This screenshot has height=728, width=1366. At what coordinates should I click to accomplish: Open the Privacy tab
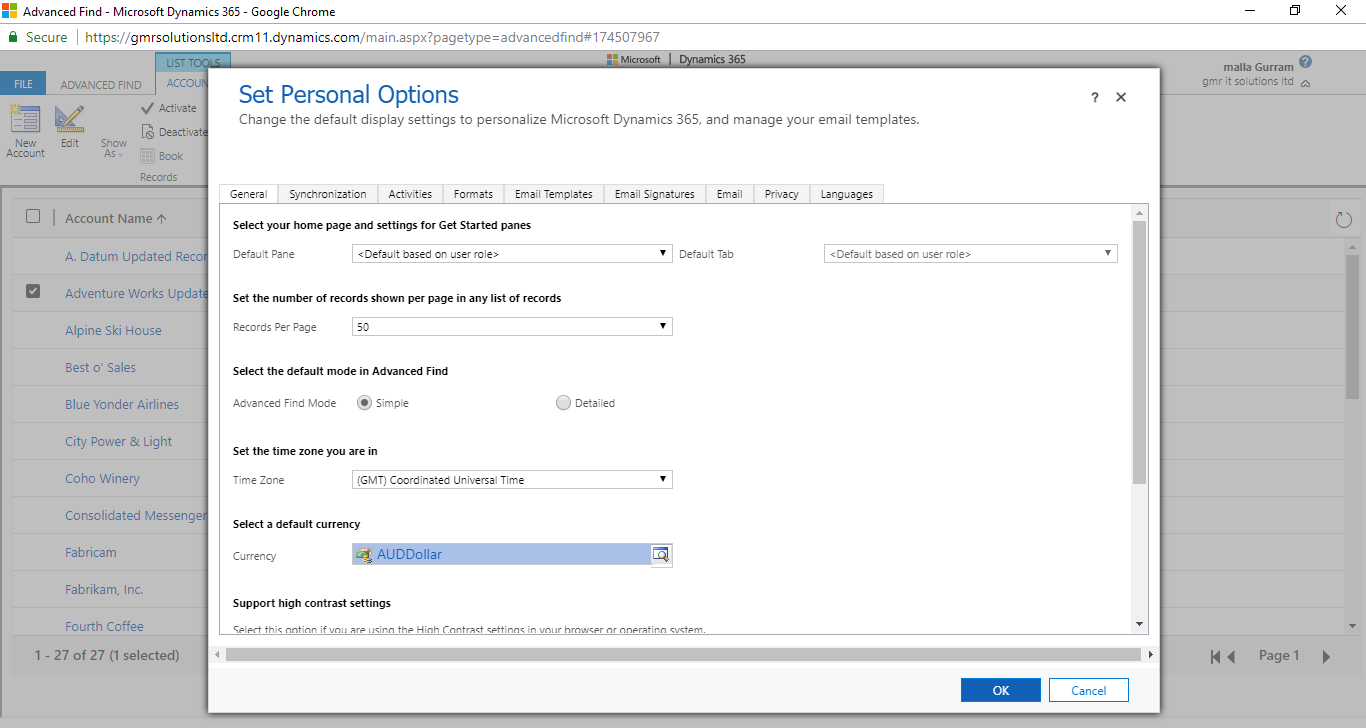click(782, 194)
